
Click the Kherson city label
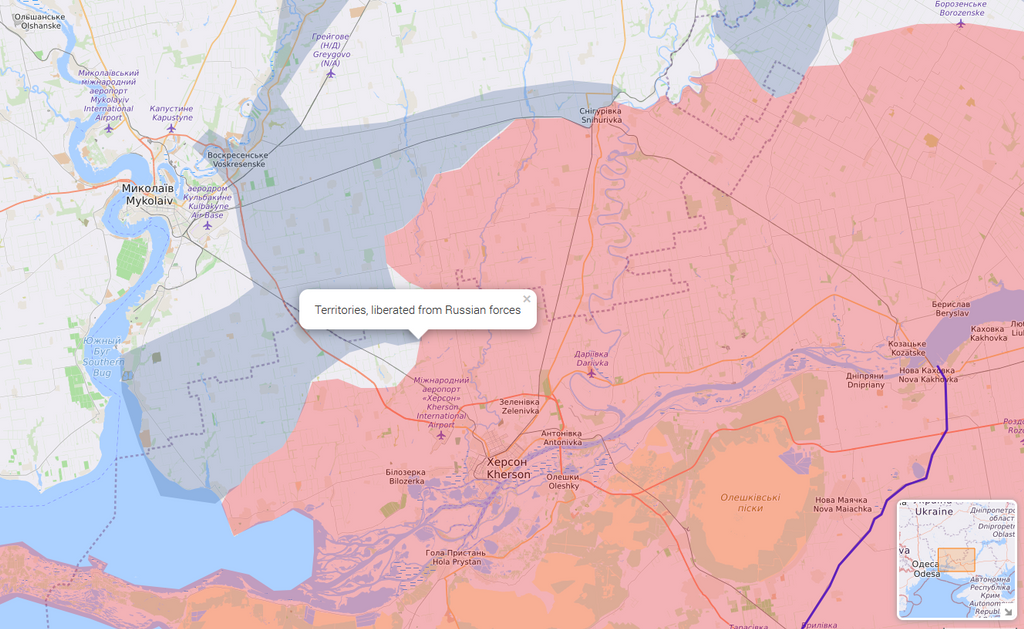(507, 468)
